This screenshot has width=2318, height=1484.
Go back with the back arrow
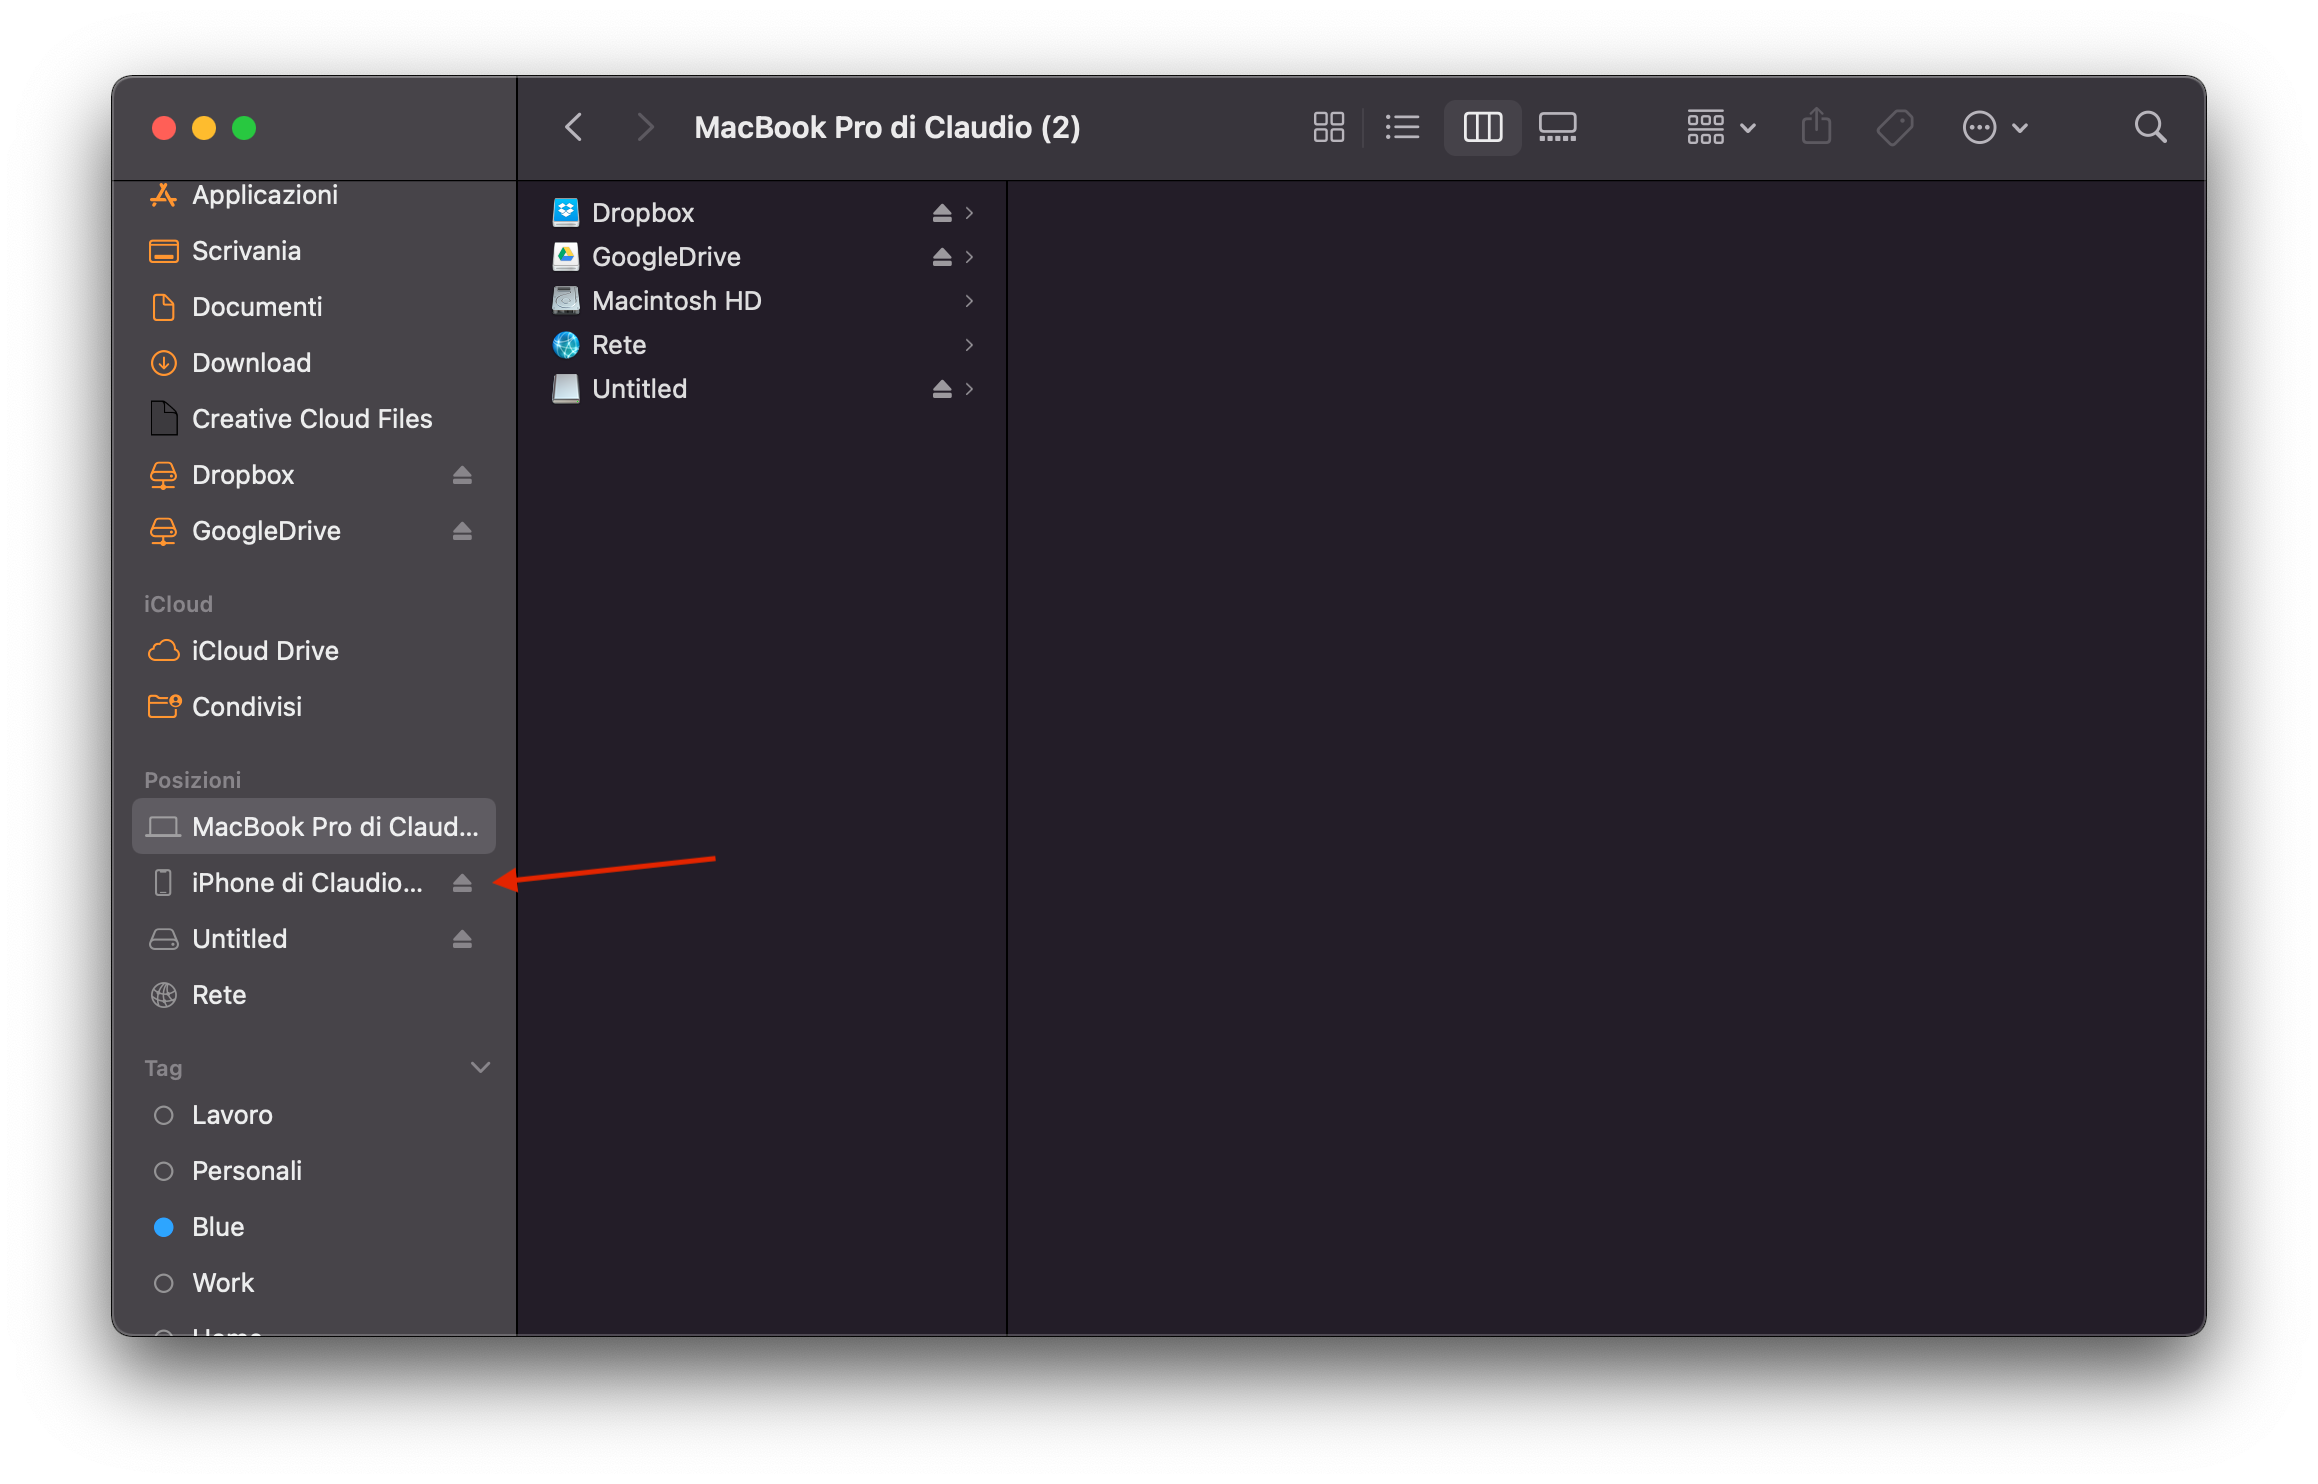[574, 127]
